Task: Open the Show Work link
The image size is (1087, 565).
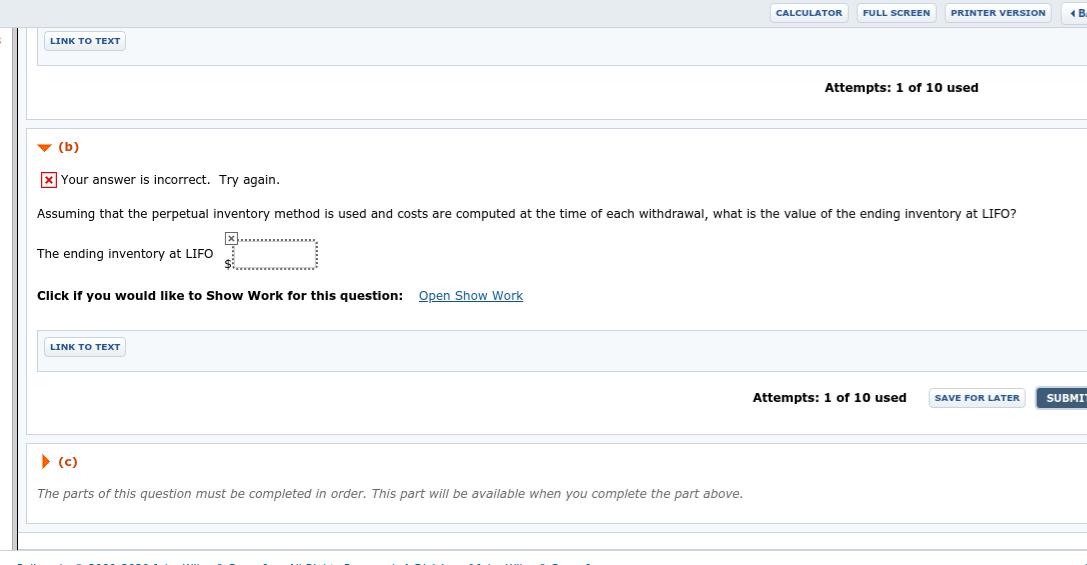Action: [x=470, y=296]
